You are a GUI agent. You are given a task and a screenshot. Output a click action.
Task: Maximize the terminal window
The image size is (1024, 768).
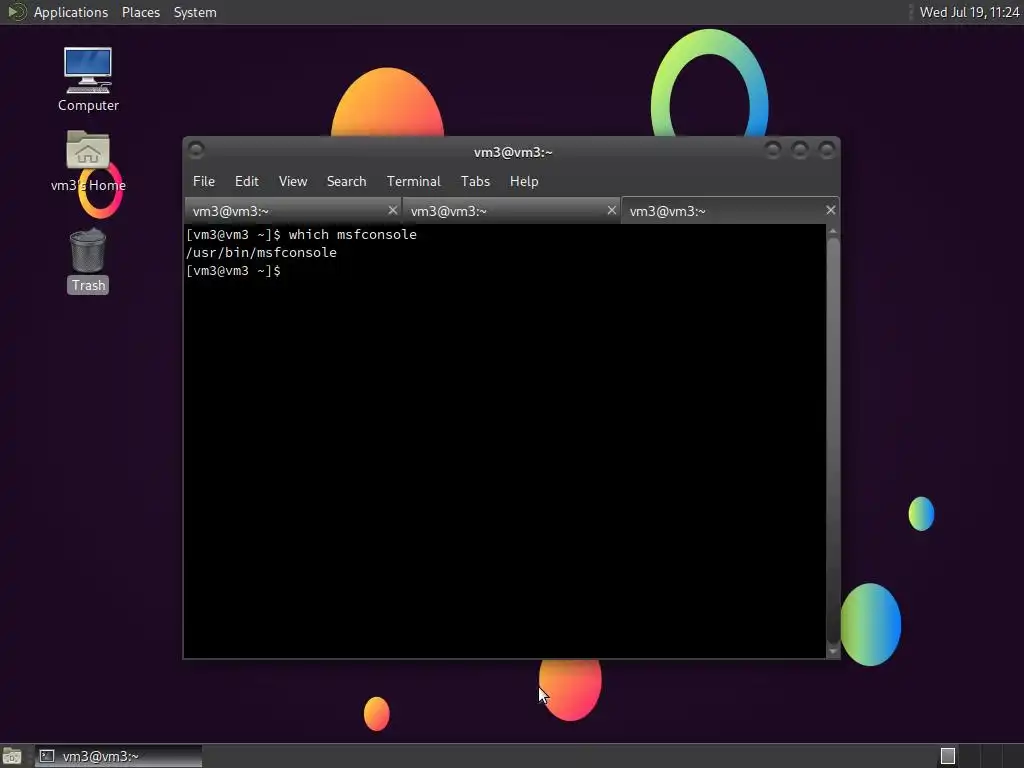[799, 150]
